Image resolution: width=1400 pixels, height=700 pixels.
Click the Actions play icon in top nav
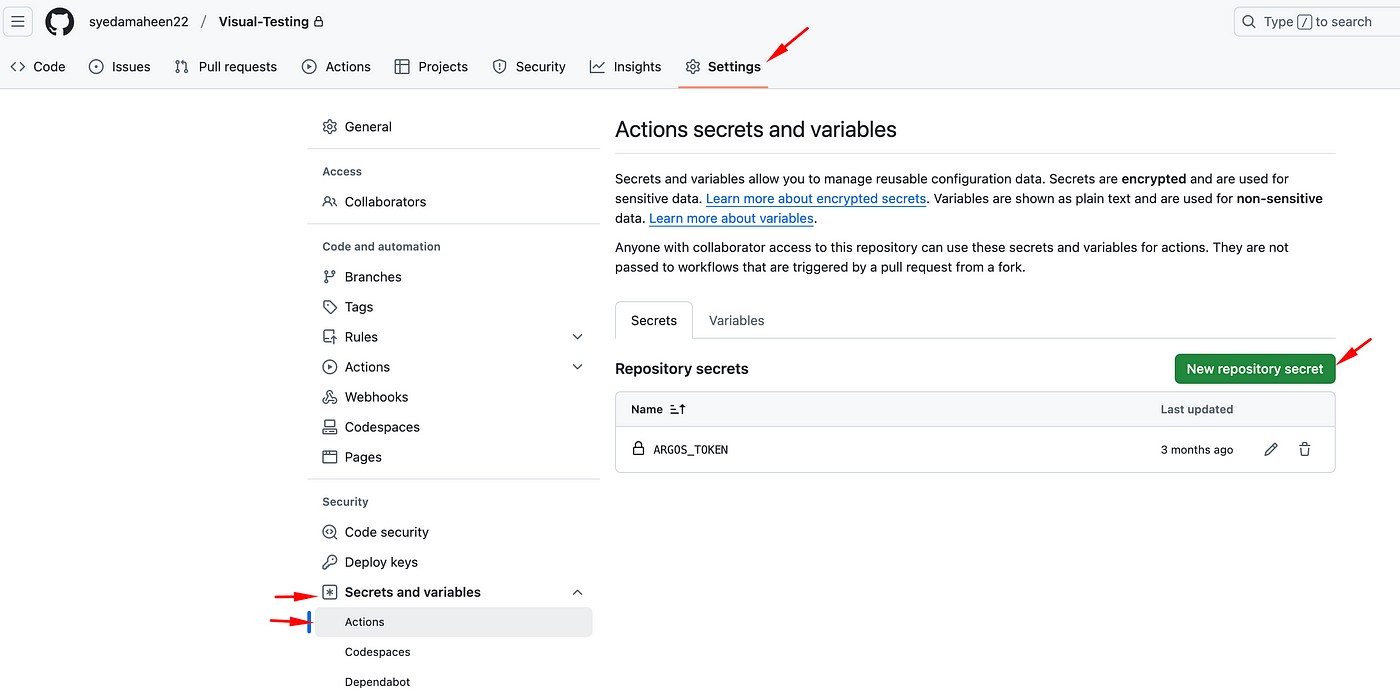pyautogui.click(x=310, y=67)
